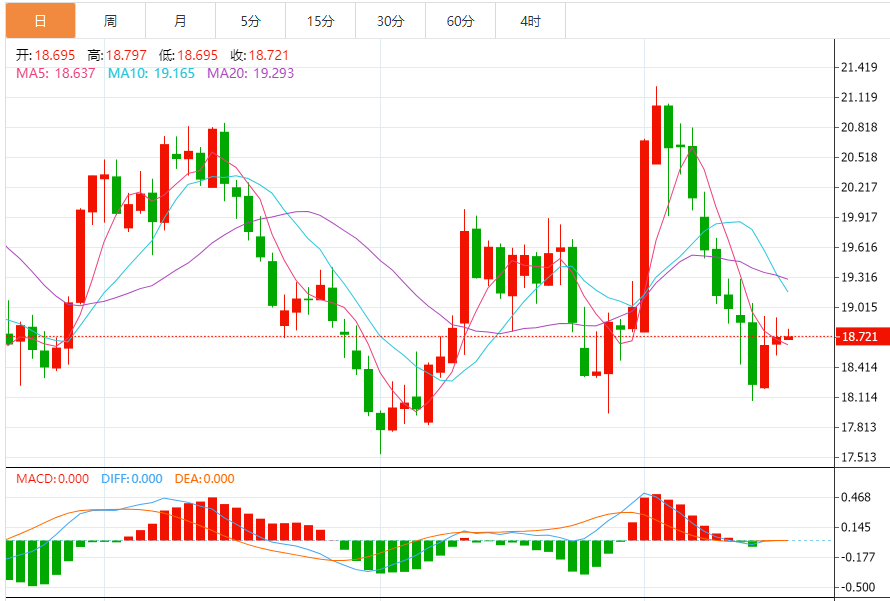
Task: Click the 20.217 price axis label
Action: point(859,187)
